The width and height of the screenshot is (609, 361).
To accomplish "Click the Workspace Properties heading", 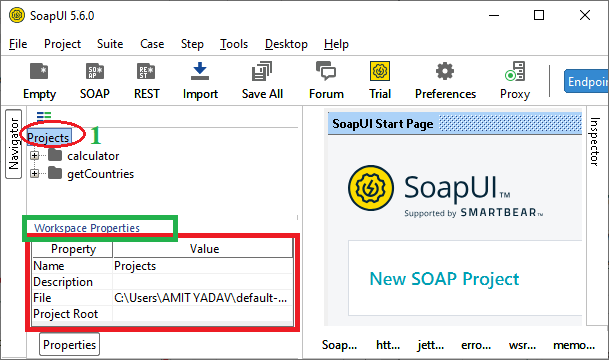I will [x=87, y=228].
